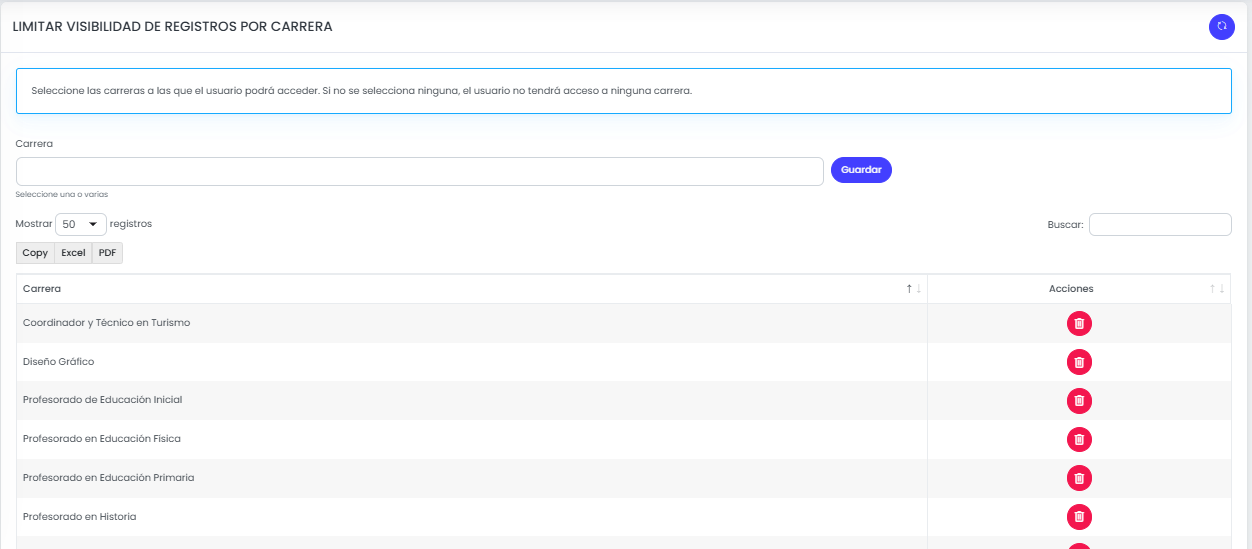
Task: Delete Profesorado en Educación Física row
Action: click(x=1079, y=439)
